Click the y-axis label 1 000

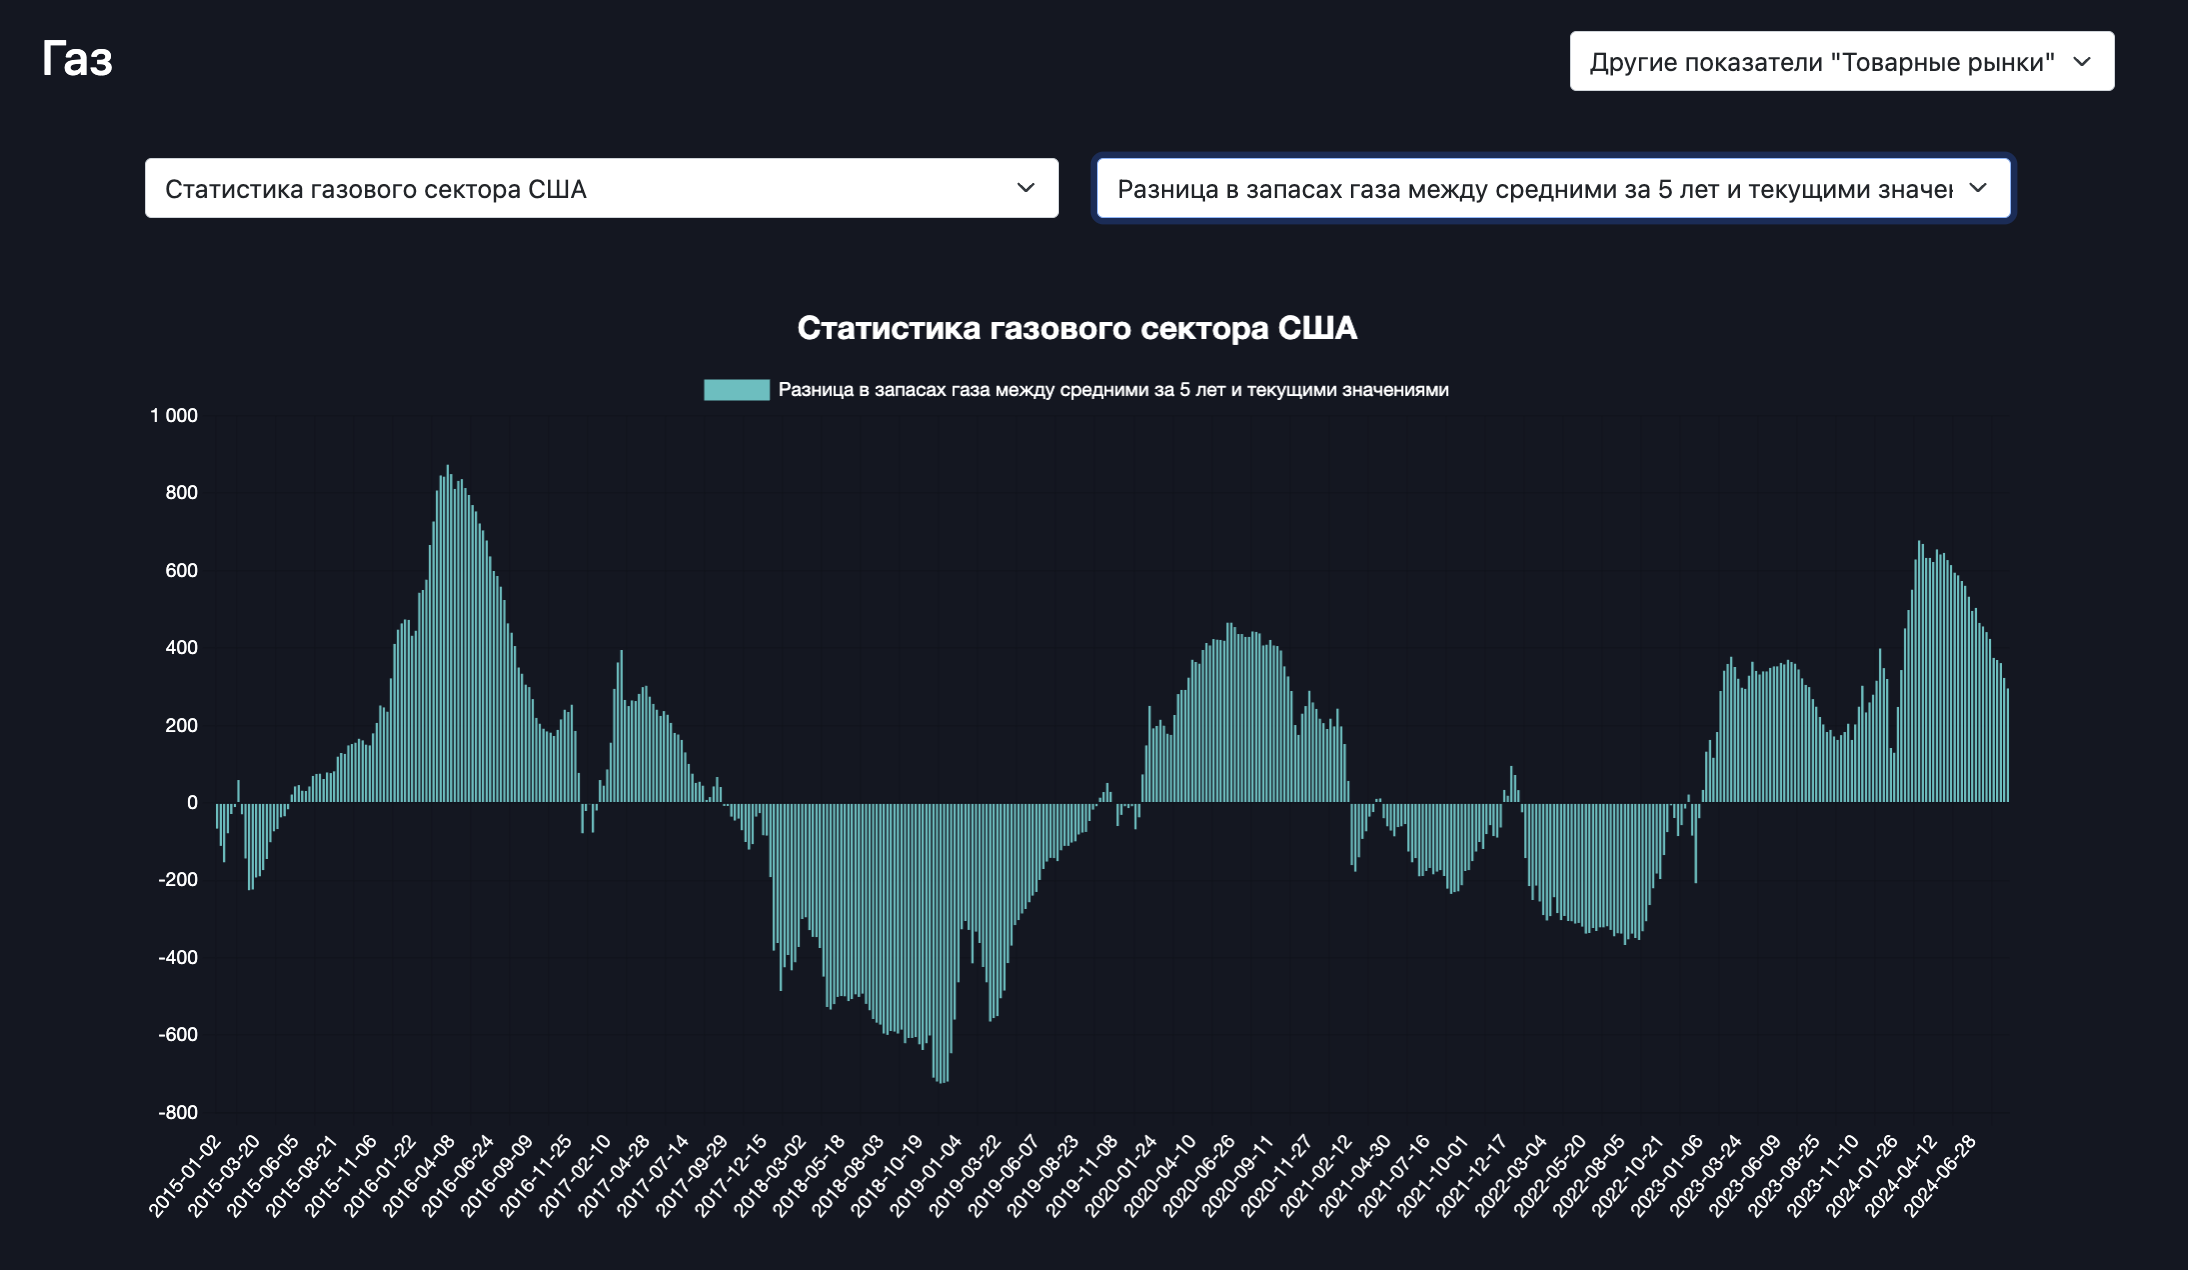[x=174, y=415]
